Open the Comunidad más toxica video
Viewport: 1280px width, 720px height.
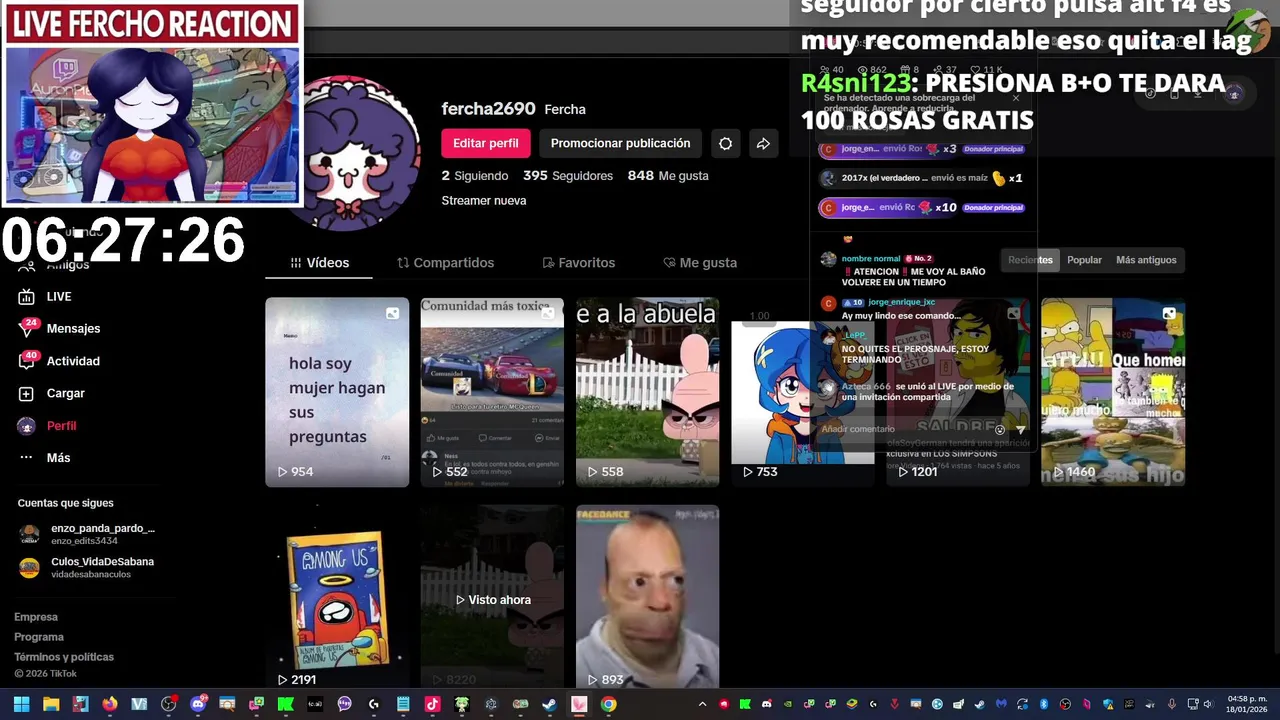(492, 392)
